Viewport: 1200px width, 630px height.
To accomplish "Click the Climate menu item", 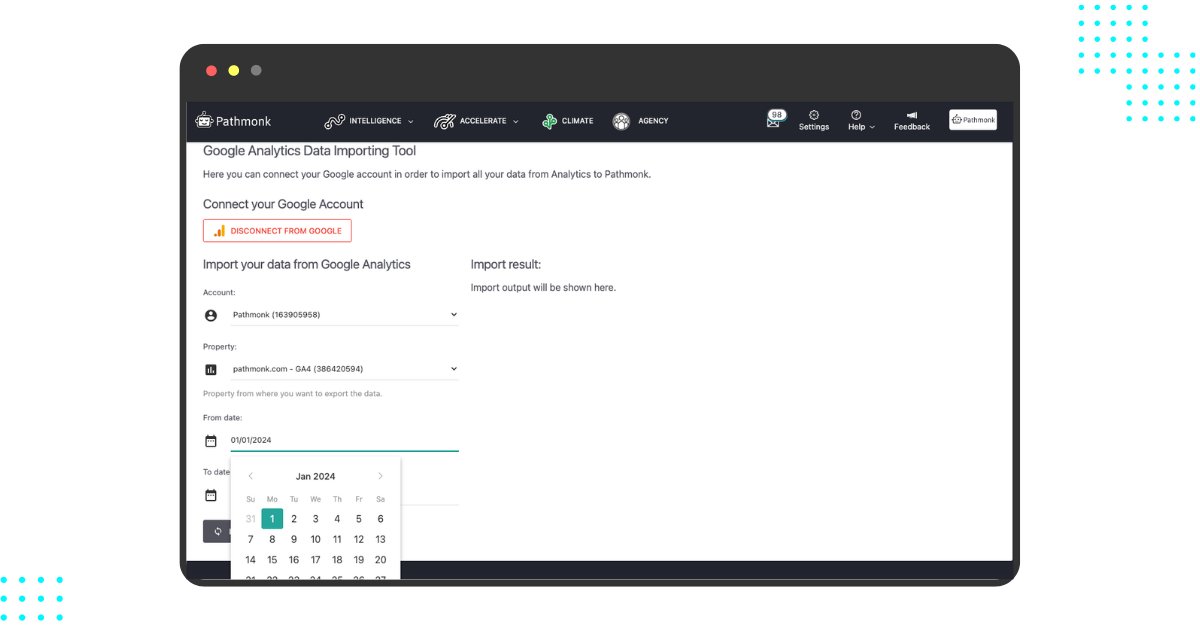I will (x=575, y=120).
